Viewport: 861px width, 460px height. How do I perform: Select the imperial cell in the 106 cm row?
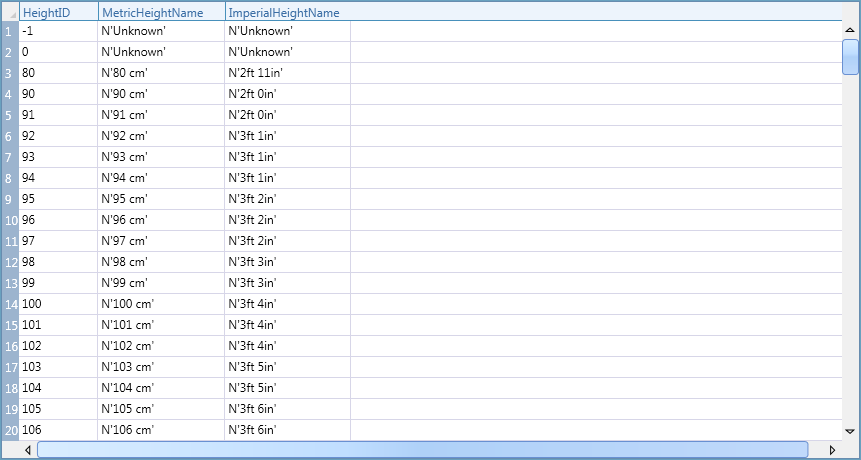[x=288, y=430]
